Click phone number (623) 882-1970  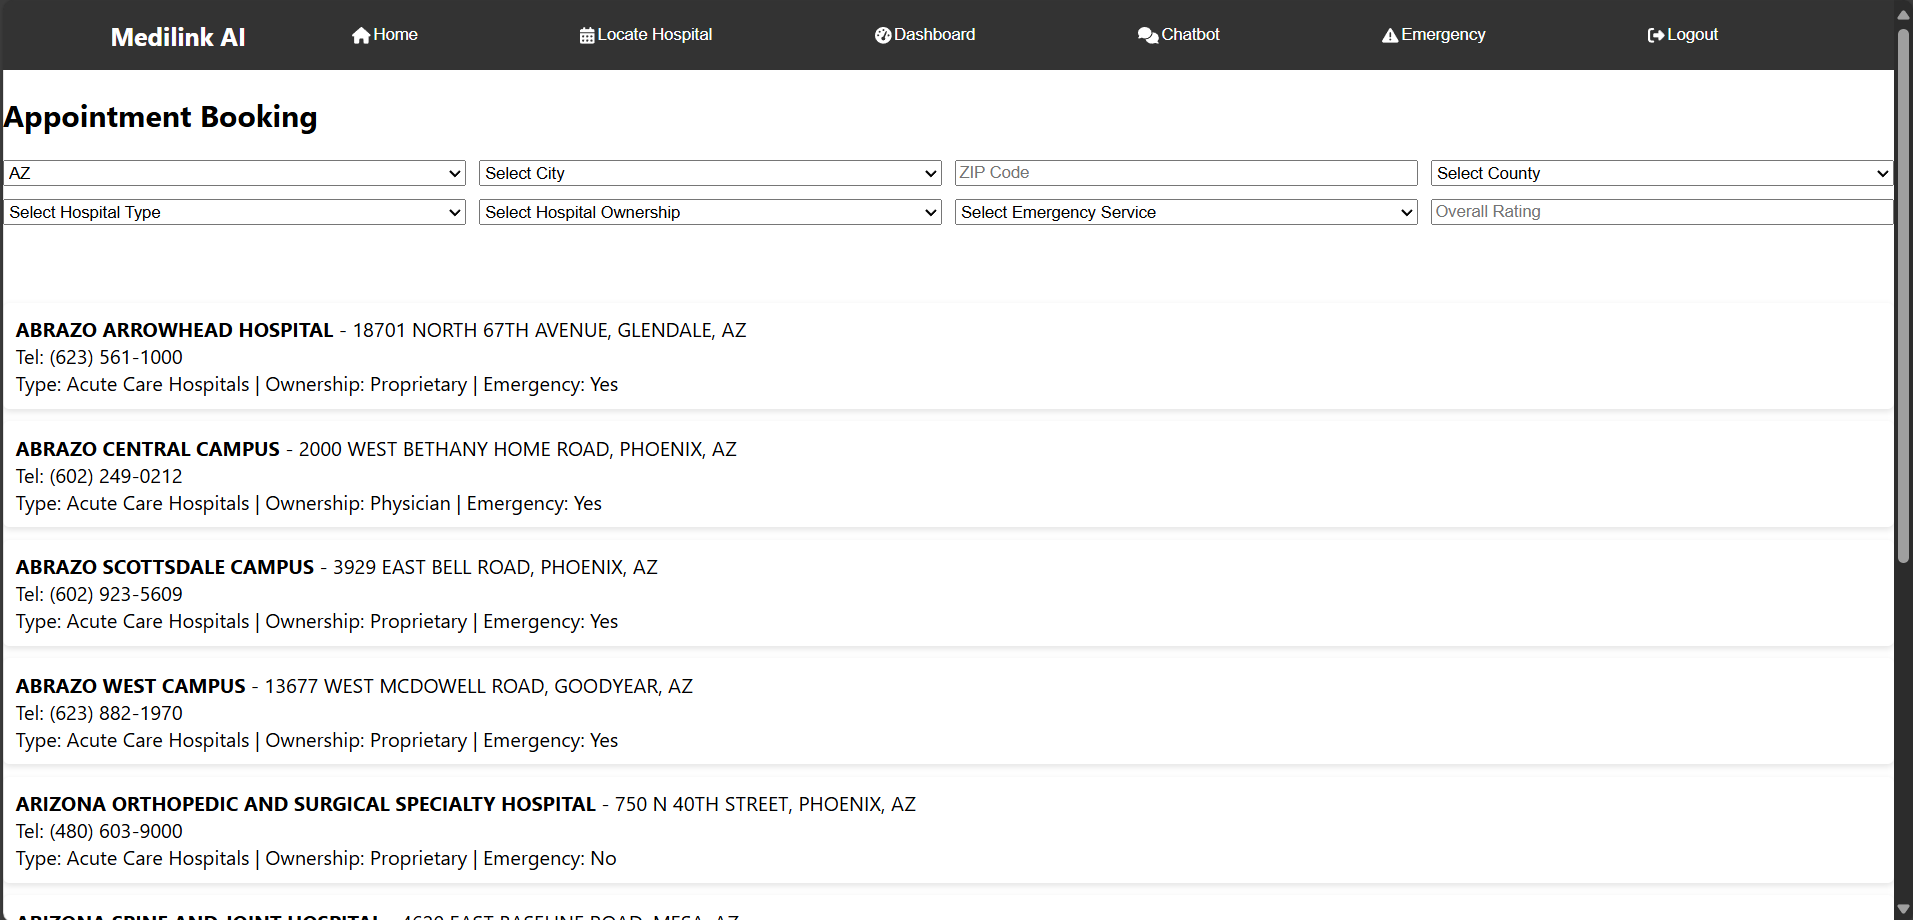pyautogui.click(x=116, y=713)
